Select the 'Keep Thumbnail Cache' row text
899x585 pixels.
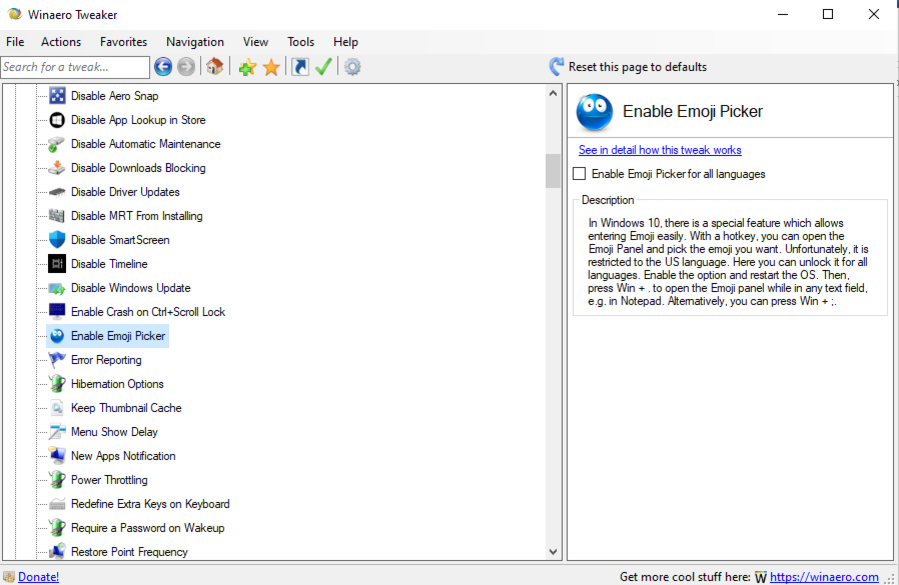(x=126, y=408)
